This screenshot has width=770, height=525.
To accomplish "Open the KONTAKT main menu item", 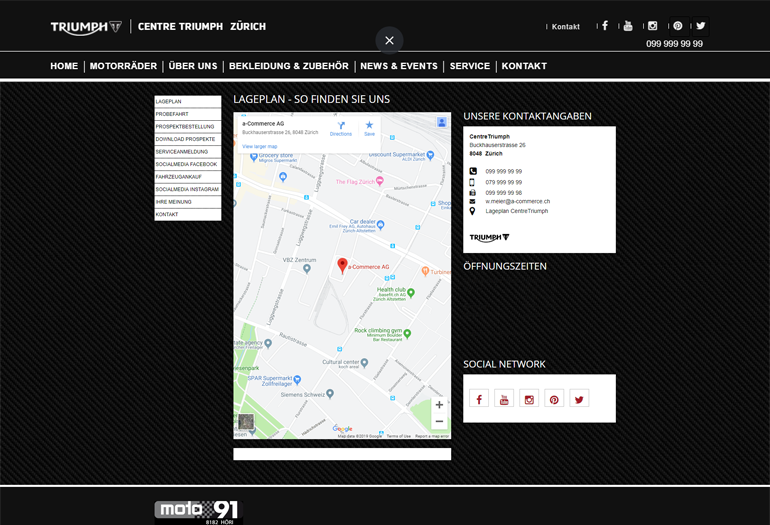I will point(524,66).
